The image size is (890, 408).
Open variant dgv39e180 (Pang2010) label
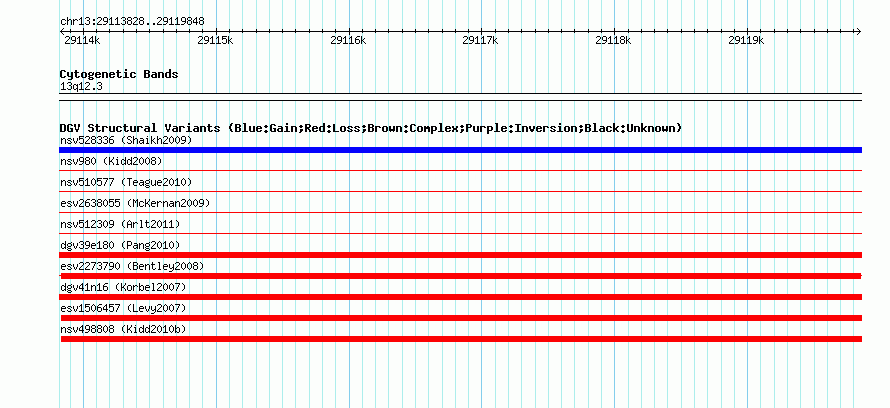coord(120,245)
